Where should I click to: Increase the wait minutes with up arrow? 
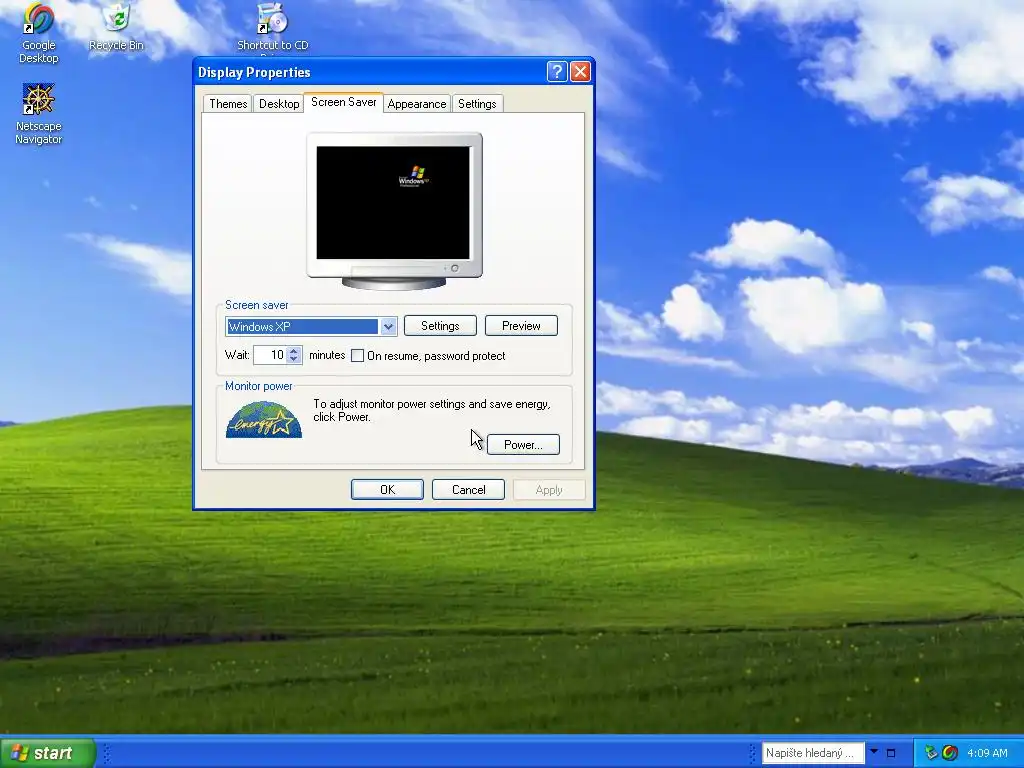click(294, 351)
